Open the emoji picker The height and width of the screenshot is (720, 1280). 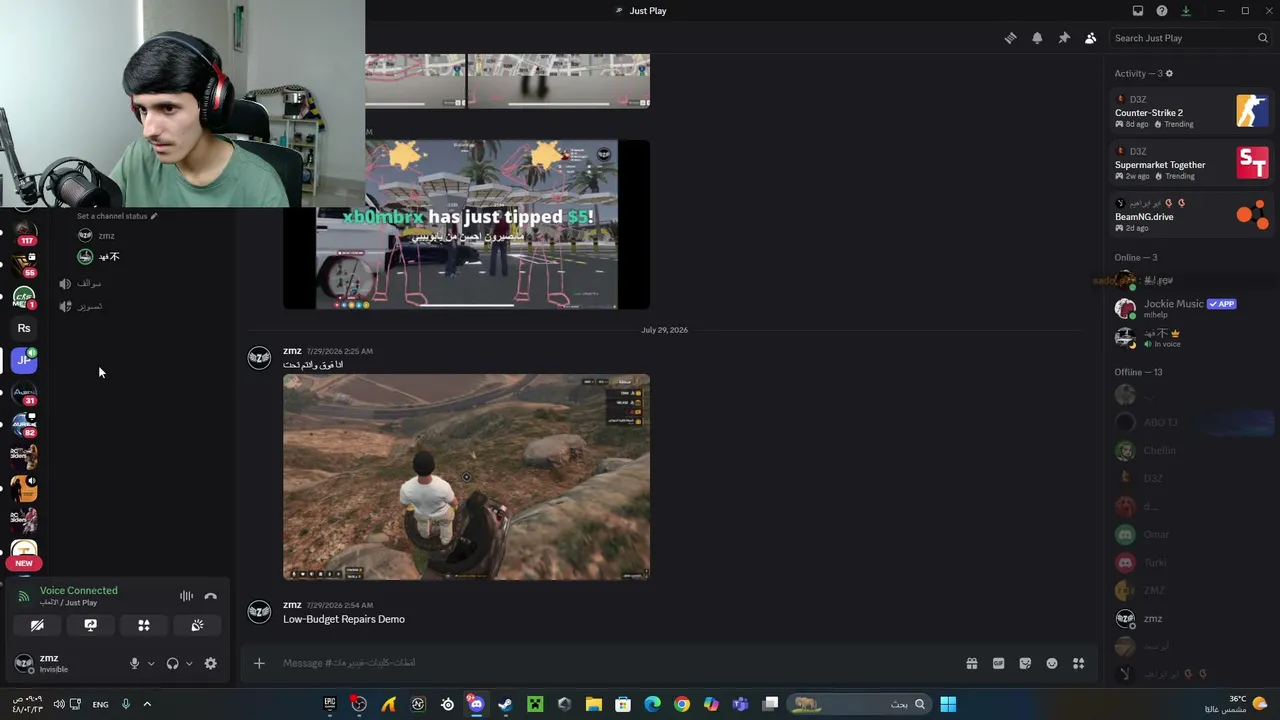coord(1052,663)
